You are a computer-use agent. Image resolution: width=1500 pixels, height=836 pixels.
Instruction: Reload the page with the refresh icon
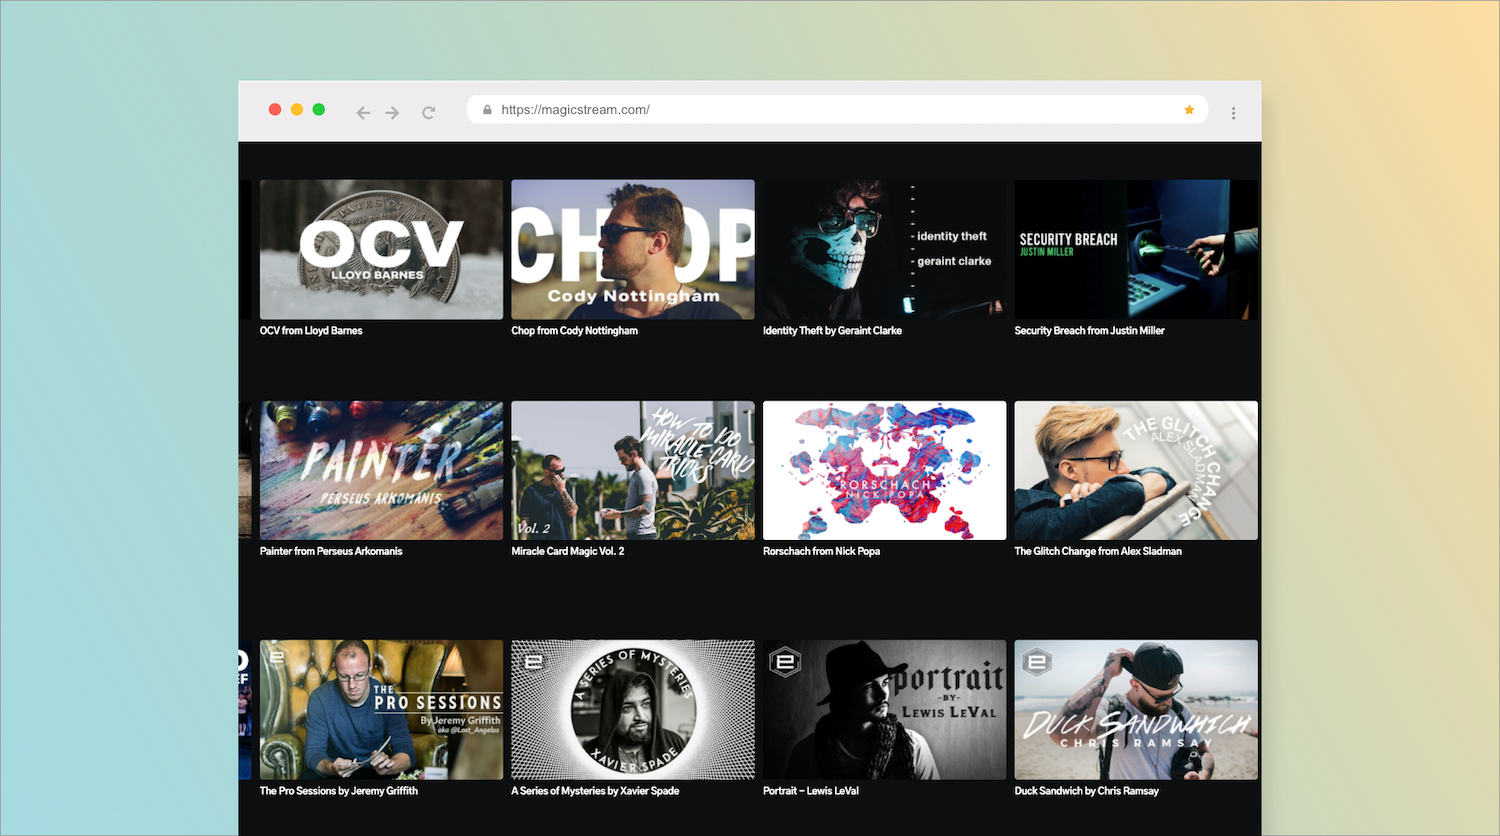428,113
